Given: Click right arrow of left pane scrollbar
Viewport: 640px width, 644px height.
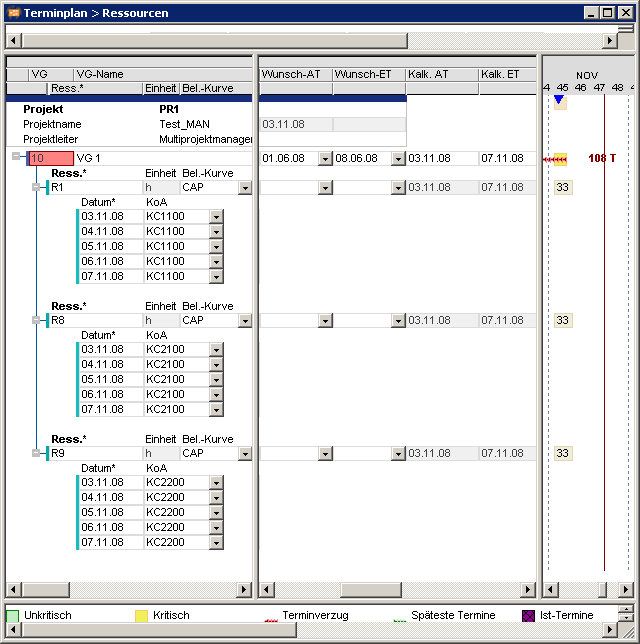Looking at the screenshot, I should click(244, 590).
